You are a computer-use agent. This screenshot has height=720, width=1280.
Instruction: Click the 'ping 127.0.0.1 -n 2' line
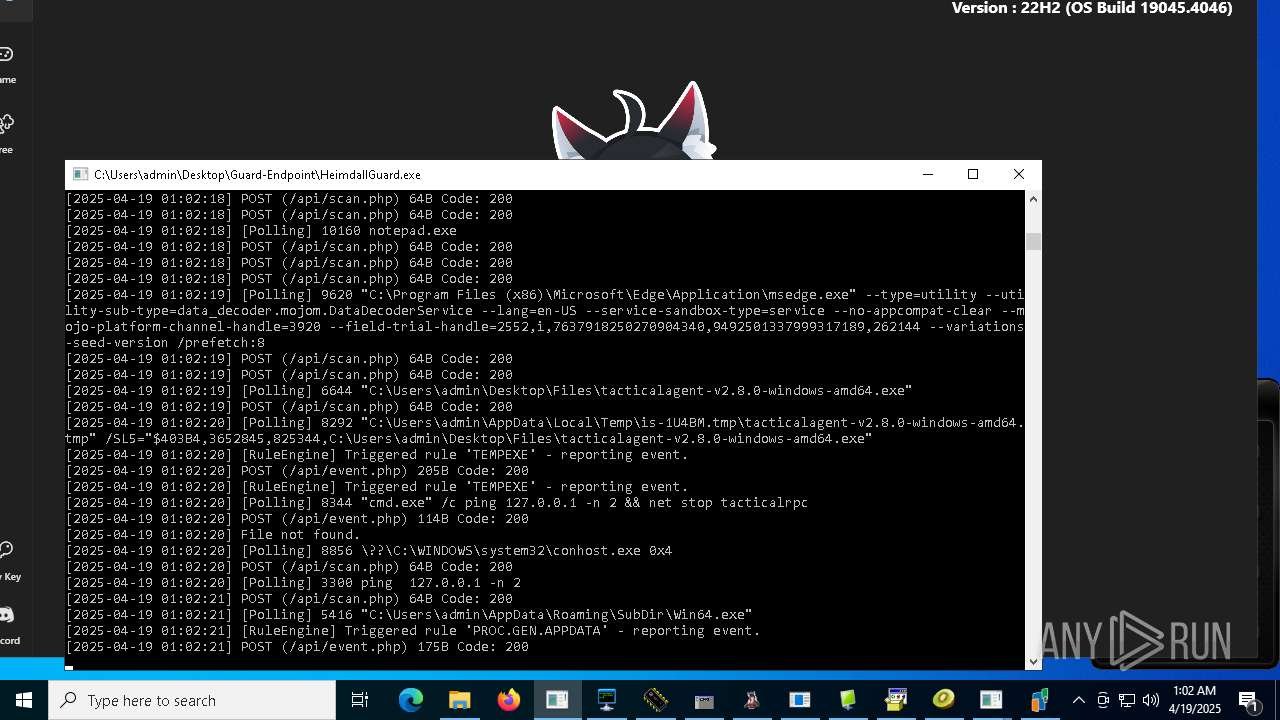(293, 583)
